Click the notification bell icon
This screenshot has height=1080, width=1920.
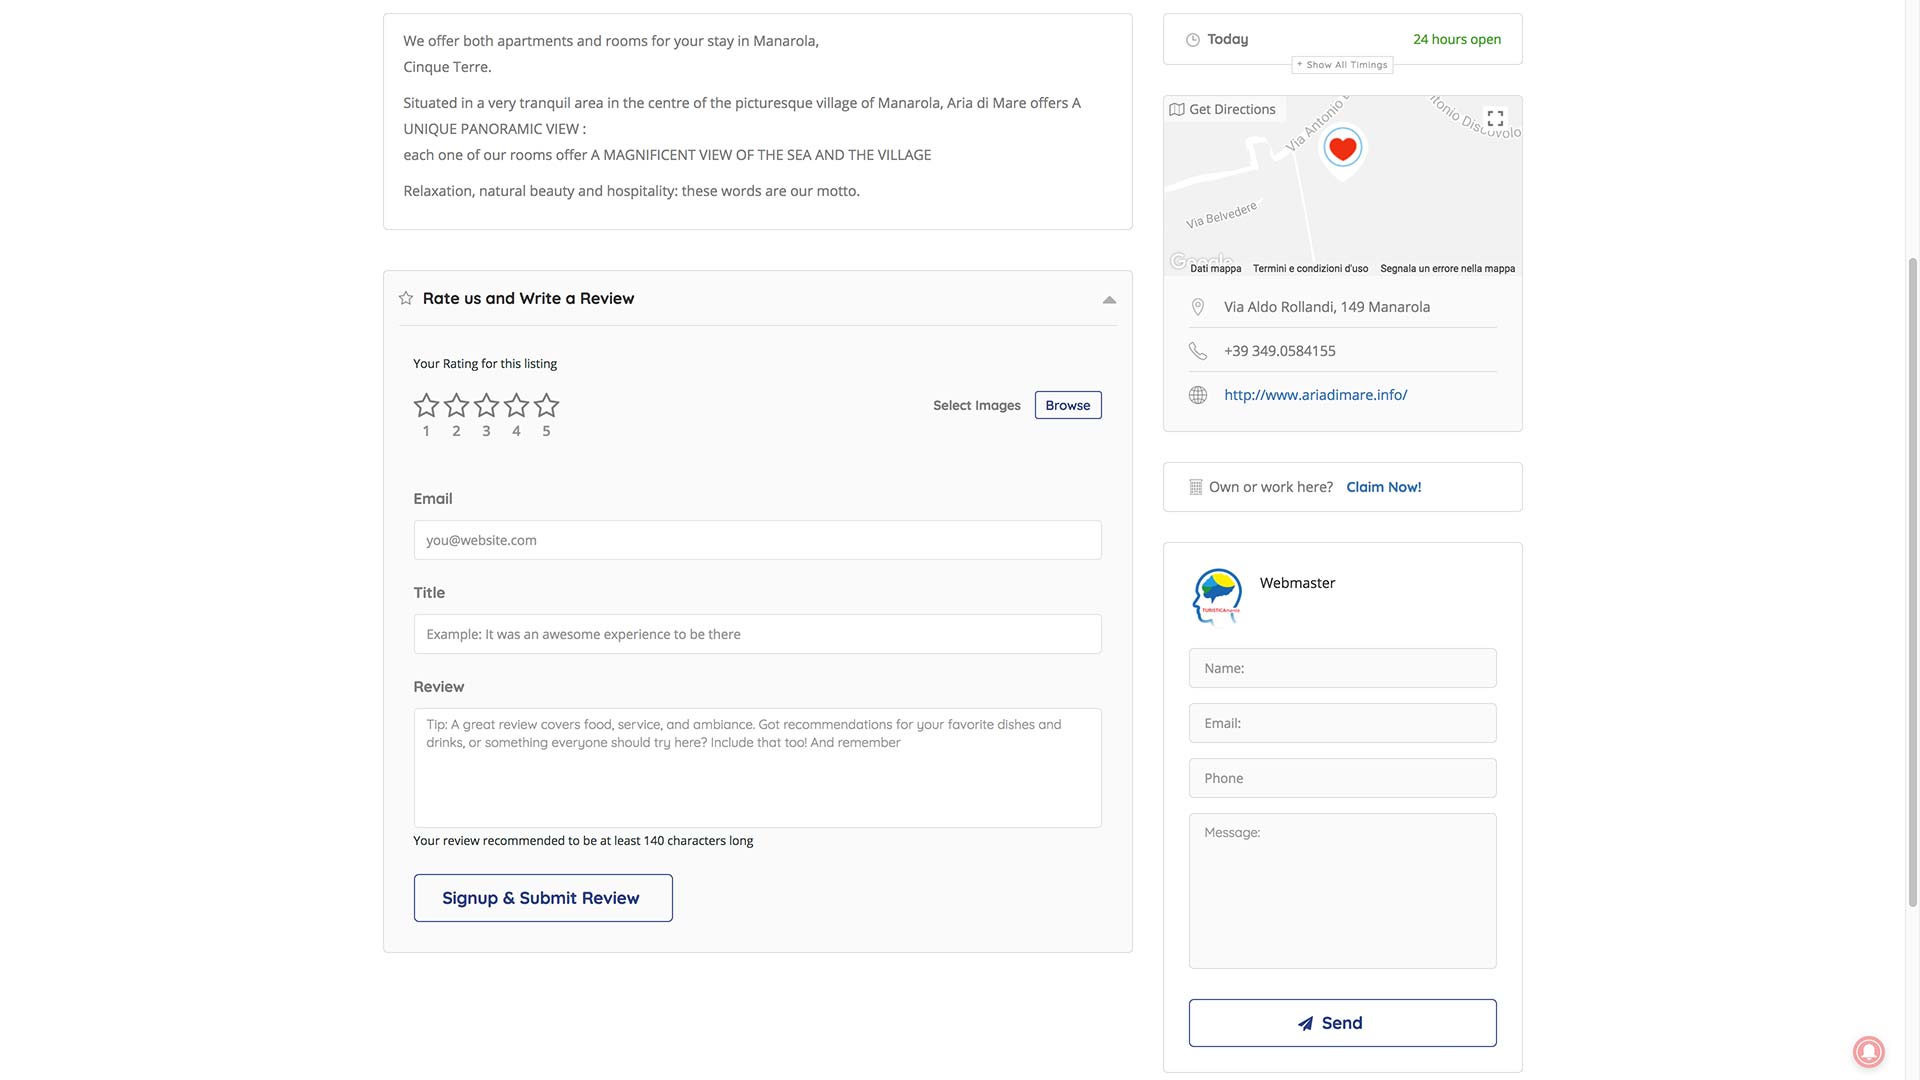pyautogui.click(x=1868, y=1051)
